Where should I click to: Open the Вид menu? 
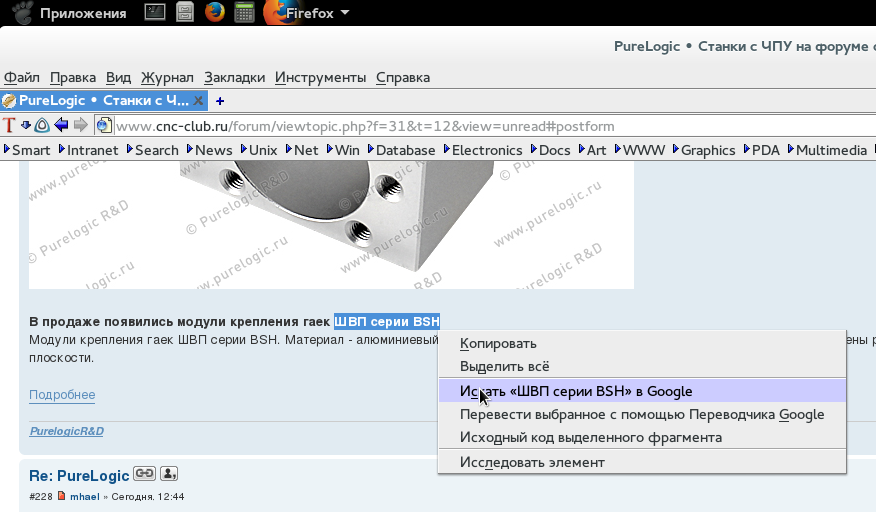tap(118, 77)
